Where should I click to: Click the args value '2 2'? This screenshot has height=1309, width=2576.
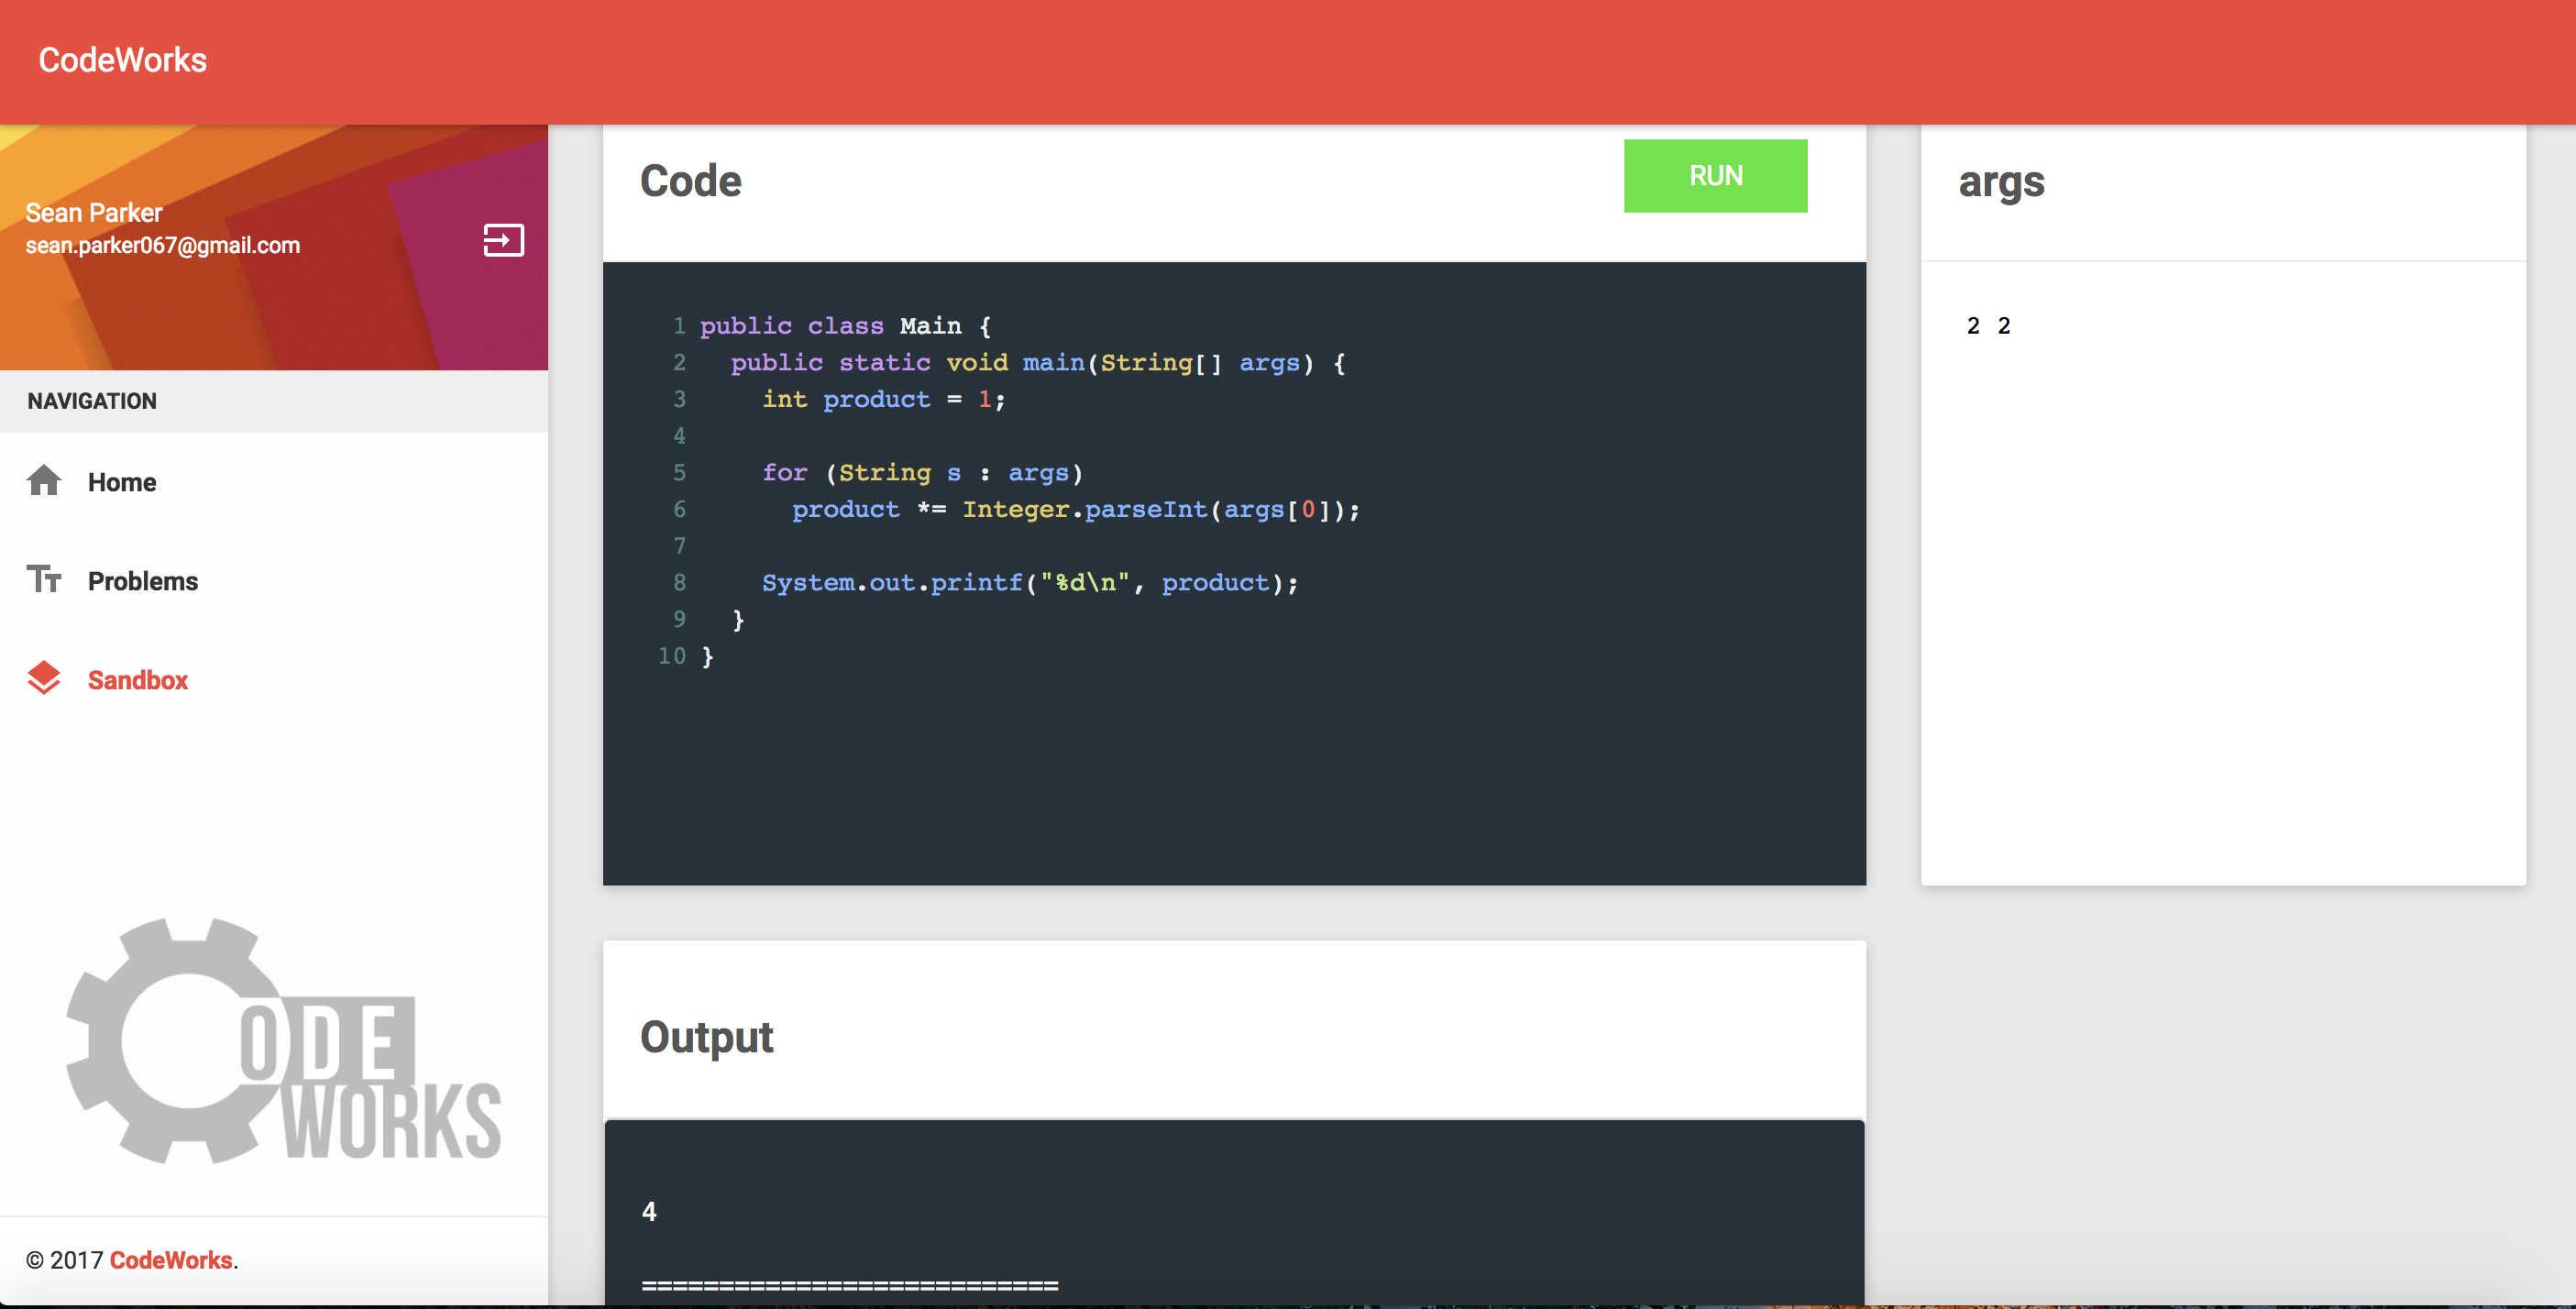(x=1988, y=326)
